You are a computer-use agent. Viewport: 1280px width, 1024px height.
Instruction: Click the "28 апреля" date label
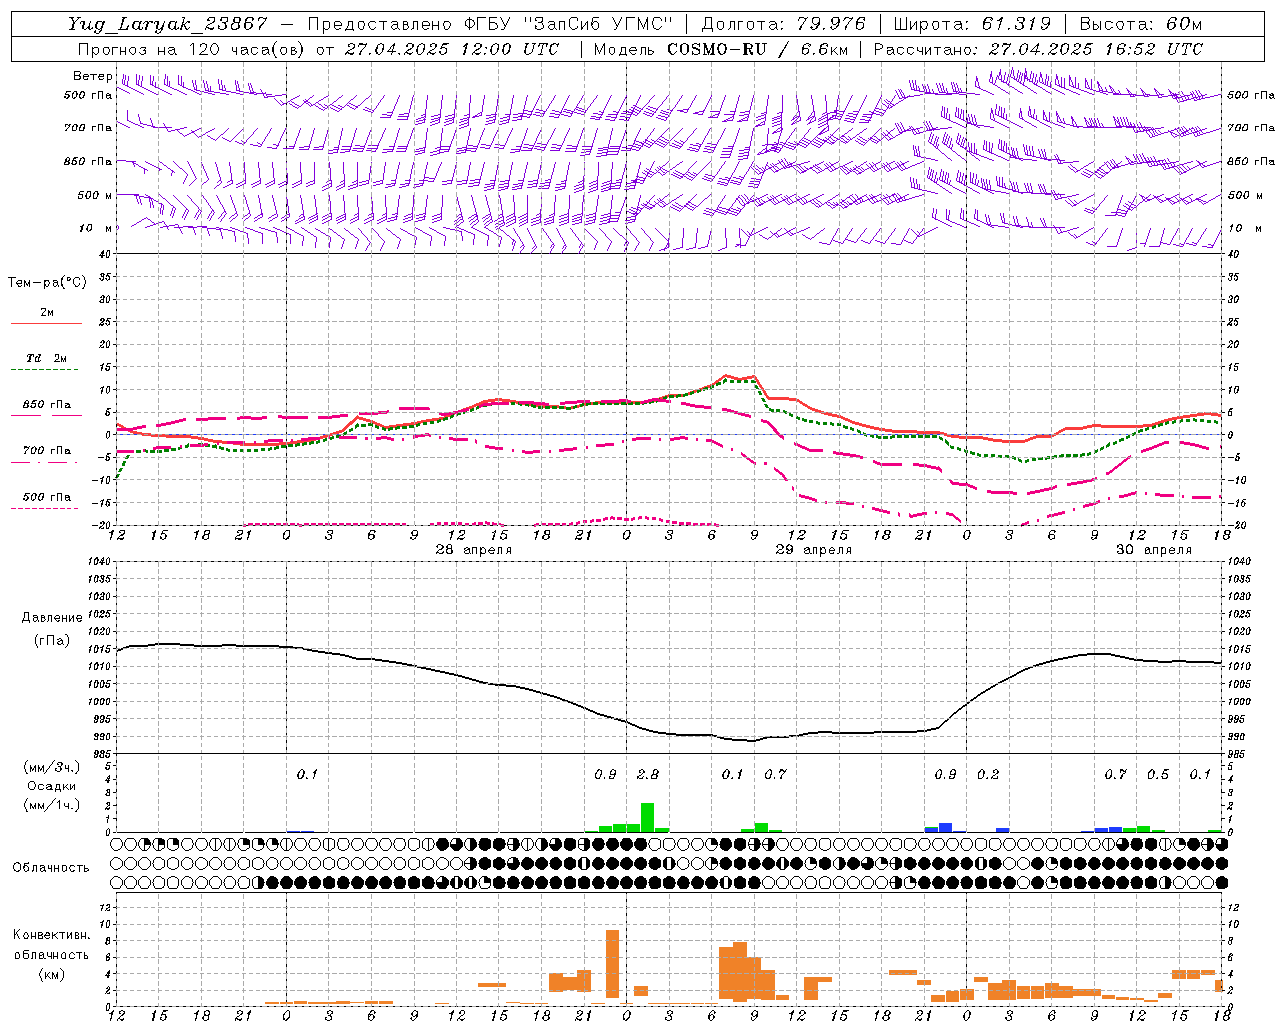[473, 550]
